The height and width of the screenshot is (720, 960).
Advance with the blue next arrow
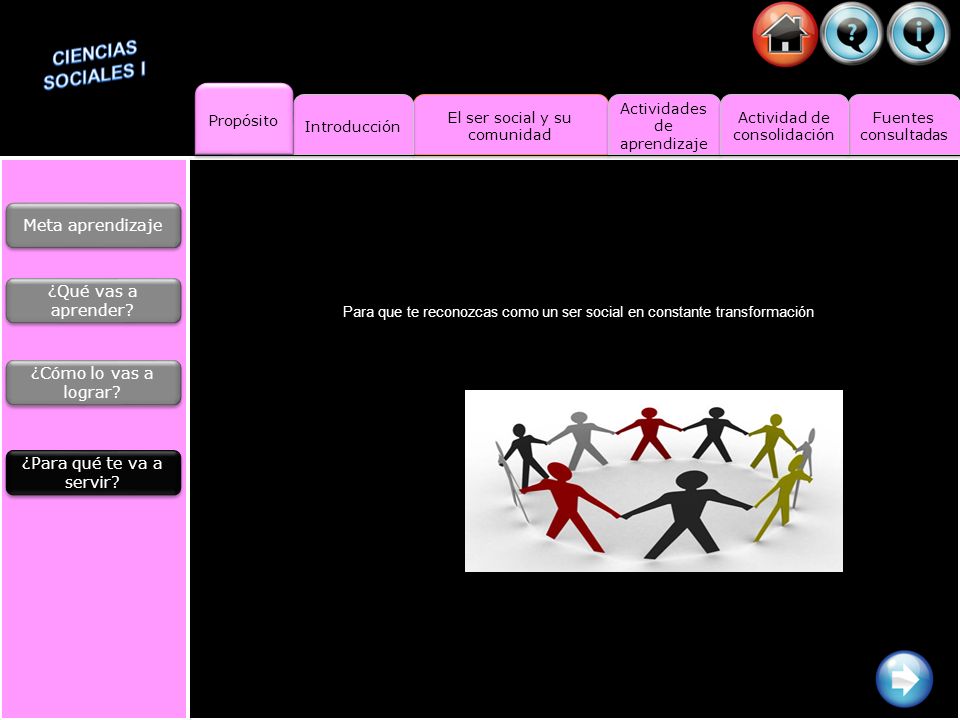pyautogui.click(x=904, y=679)
